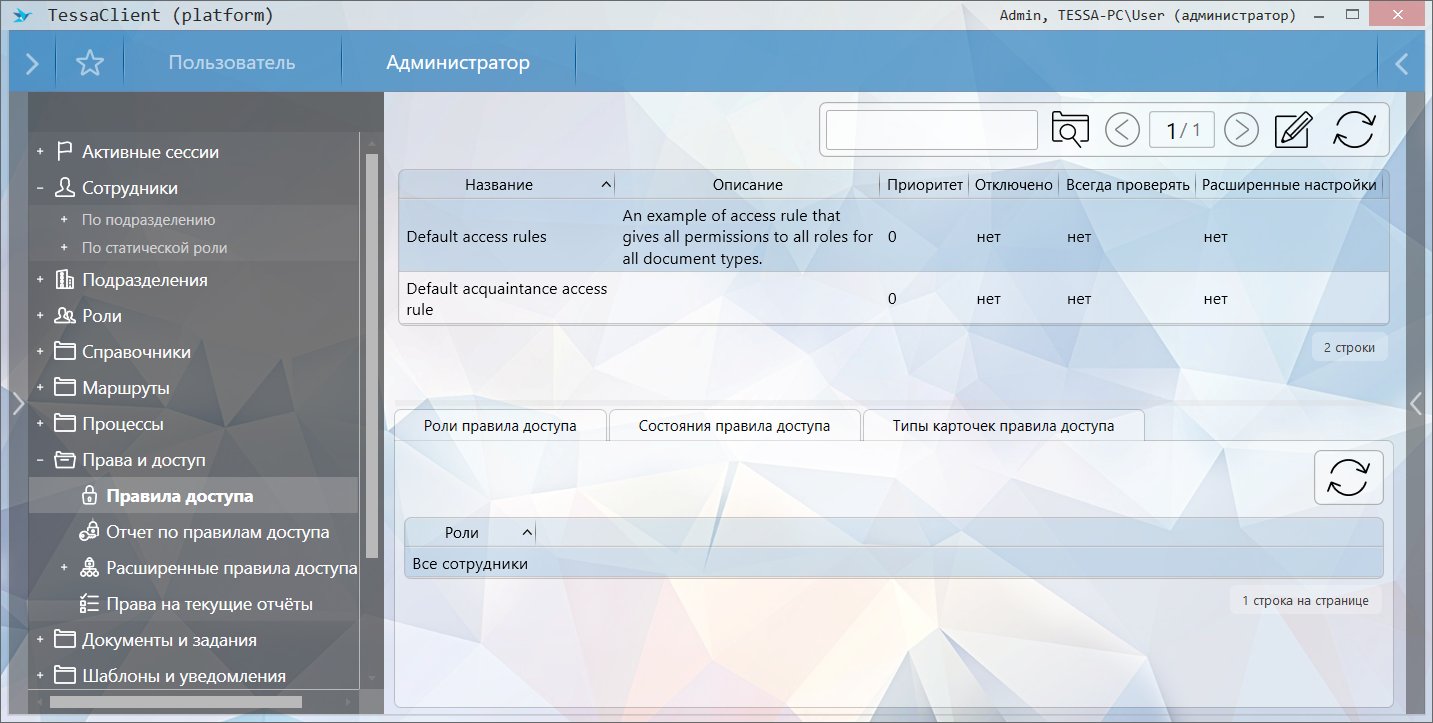Refresh the access rules table

pyautogui.click(x=1355, y=130)
